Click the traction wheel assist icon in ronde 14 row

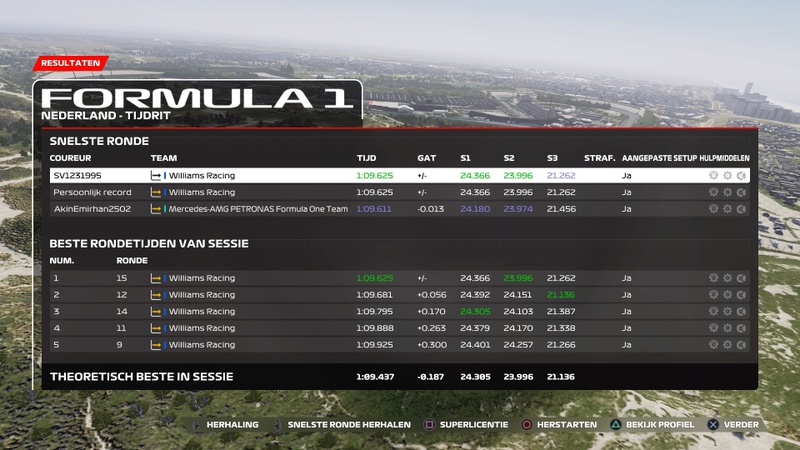click(713, 311)
